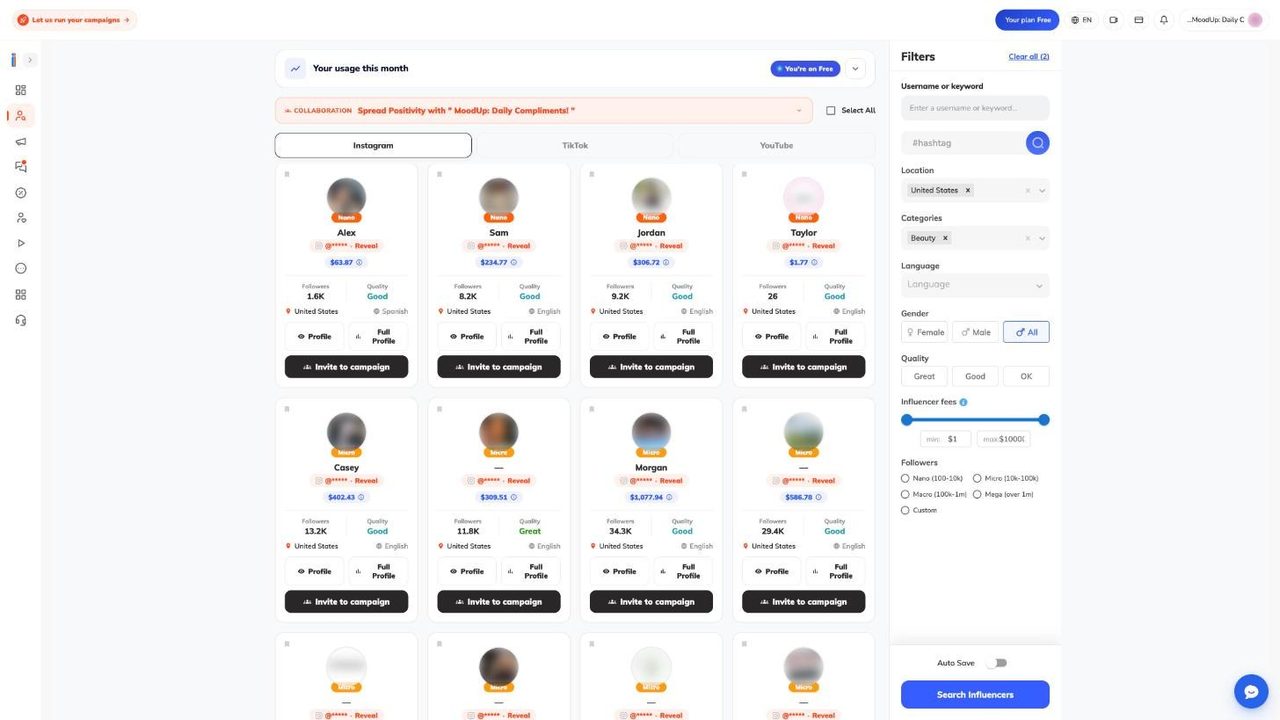The width and height of the screenshot is (1280, 720).
Task: Select the Instagram tab
Action: 373,145
